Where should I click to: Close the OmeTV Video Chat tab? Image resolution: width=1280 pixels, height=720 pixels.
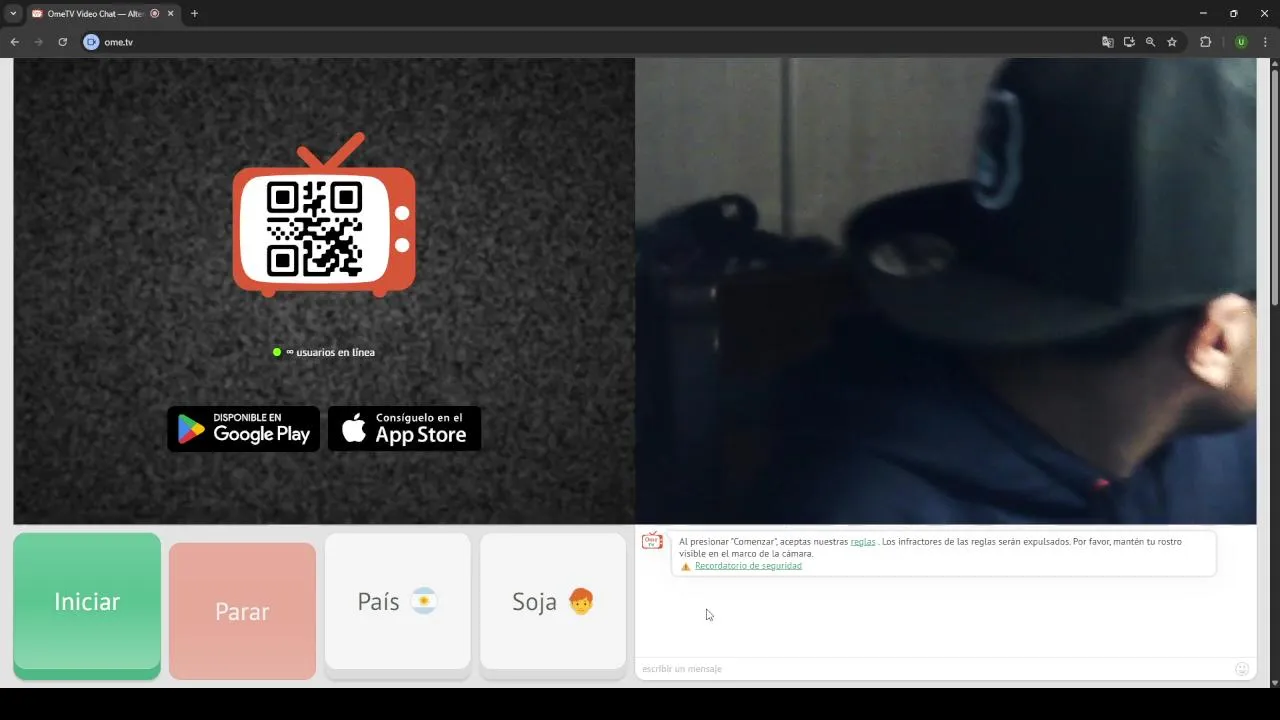pyautogui.click(x=171, y=14)
